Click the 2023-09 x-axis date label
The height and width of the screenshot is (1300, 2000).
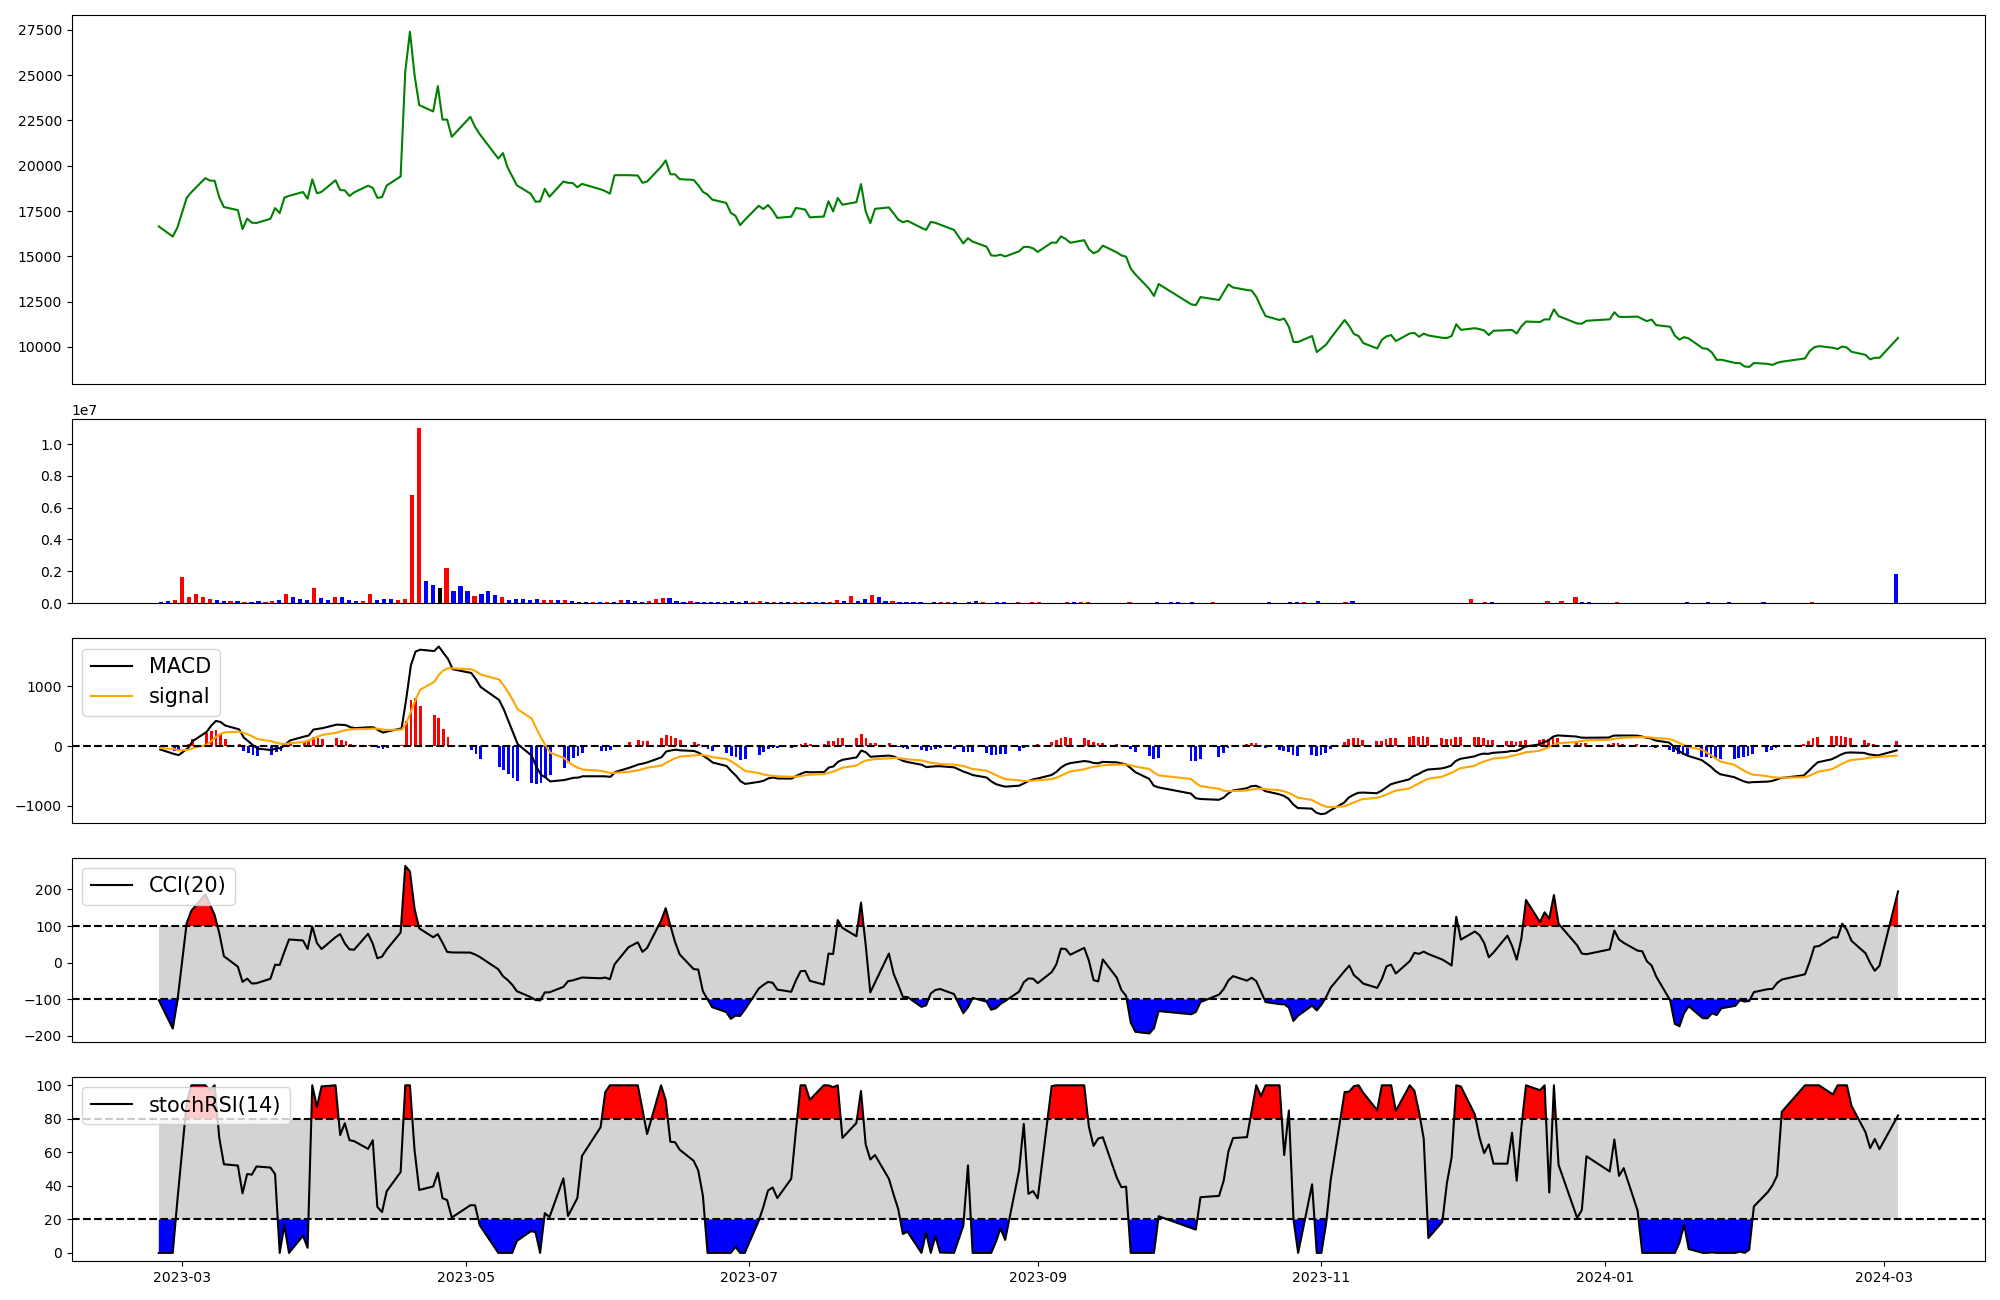coord(1038,1277)
